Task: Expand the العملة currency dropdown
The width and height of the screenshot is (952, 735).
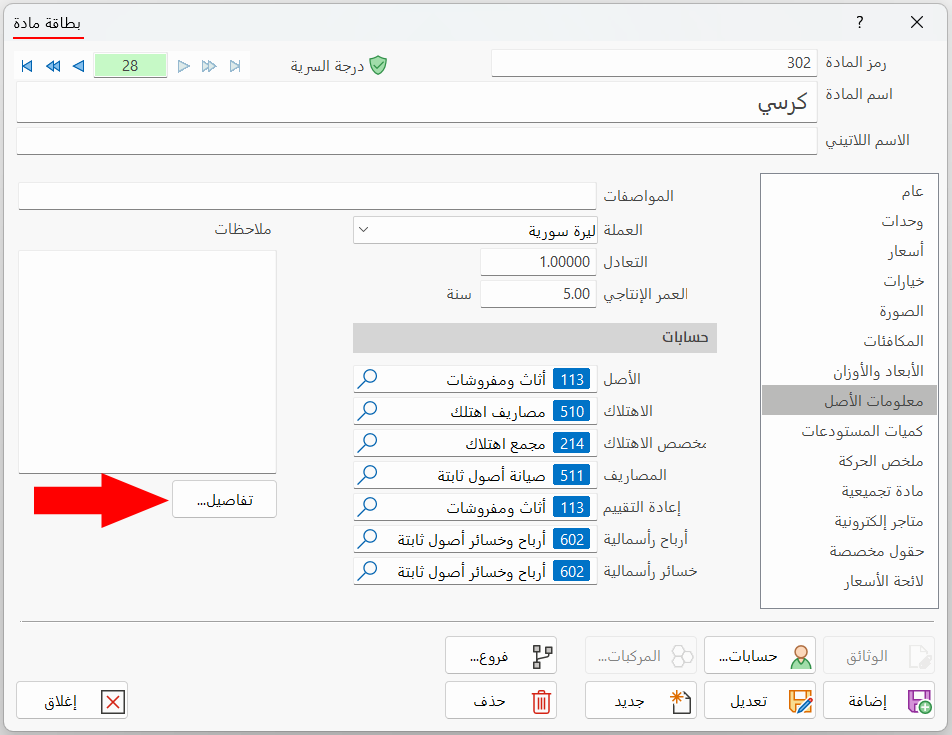Action: (x=364, y=230)
